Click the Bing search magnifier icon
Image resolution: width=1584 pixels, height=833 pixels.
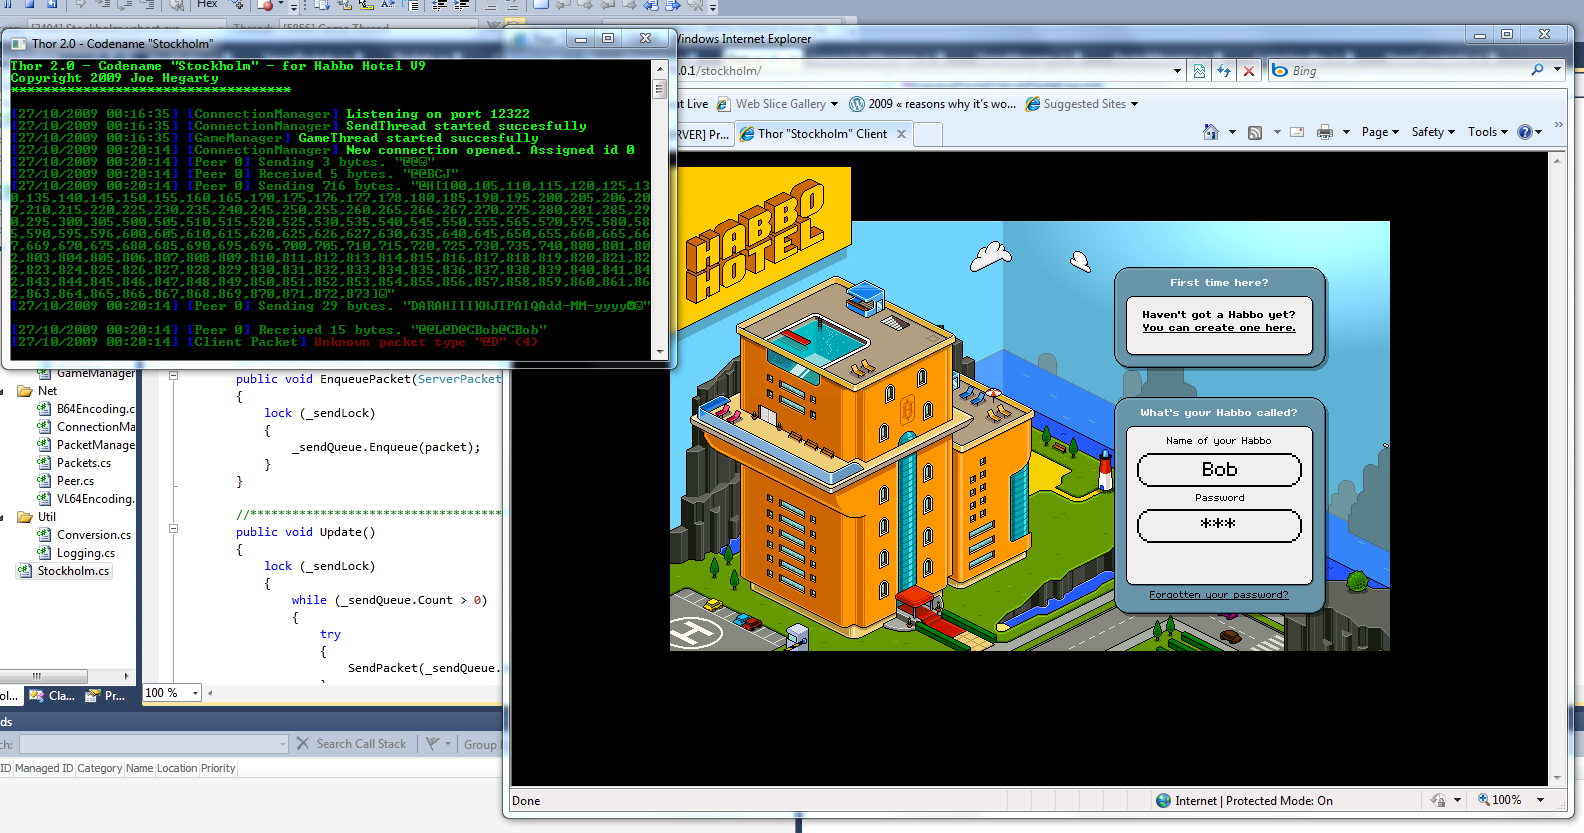1537,70
